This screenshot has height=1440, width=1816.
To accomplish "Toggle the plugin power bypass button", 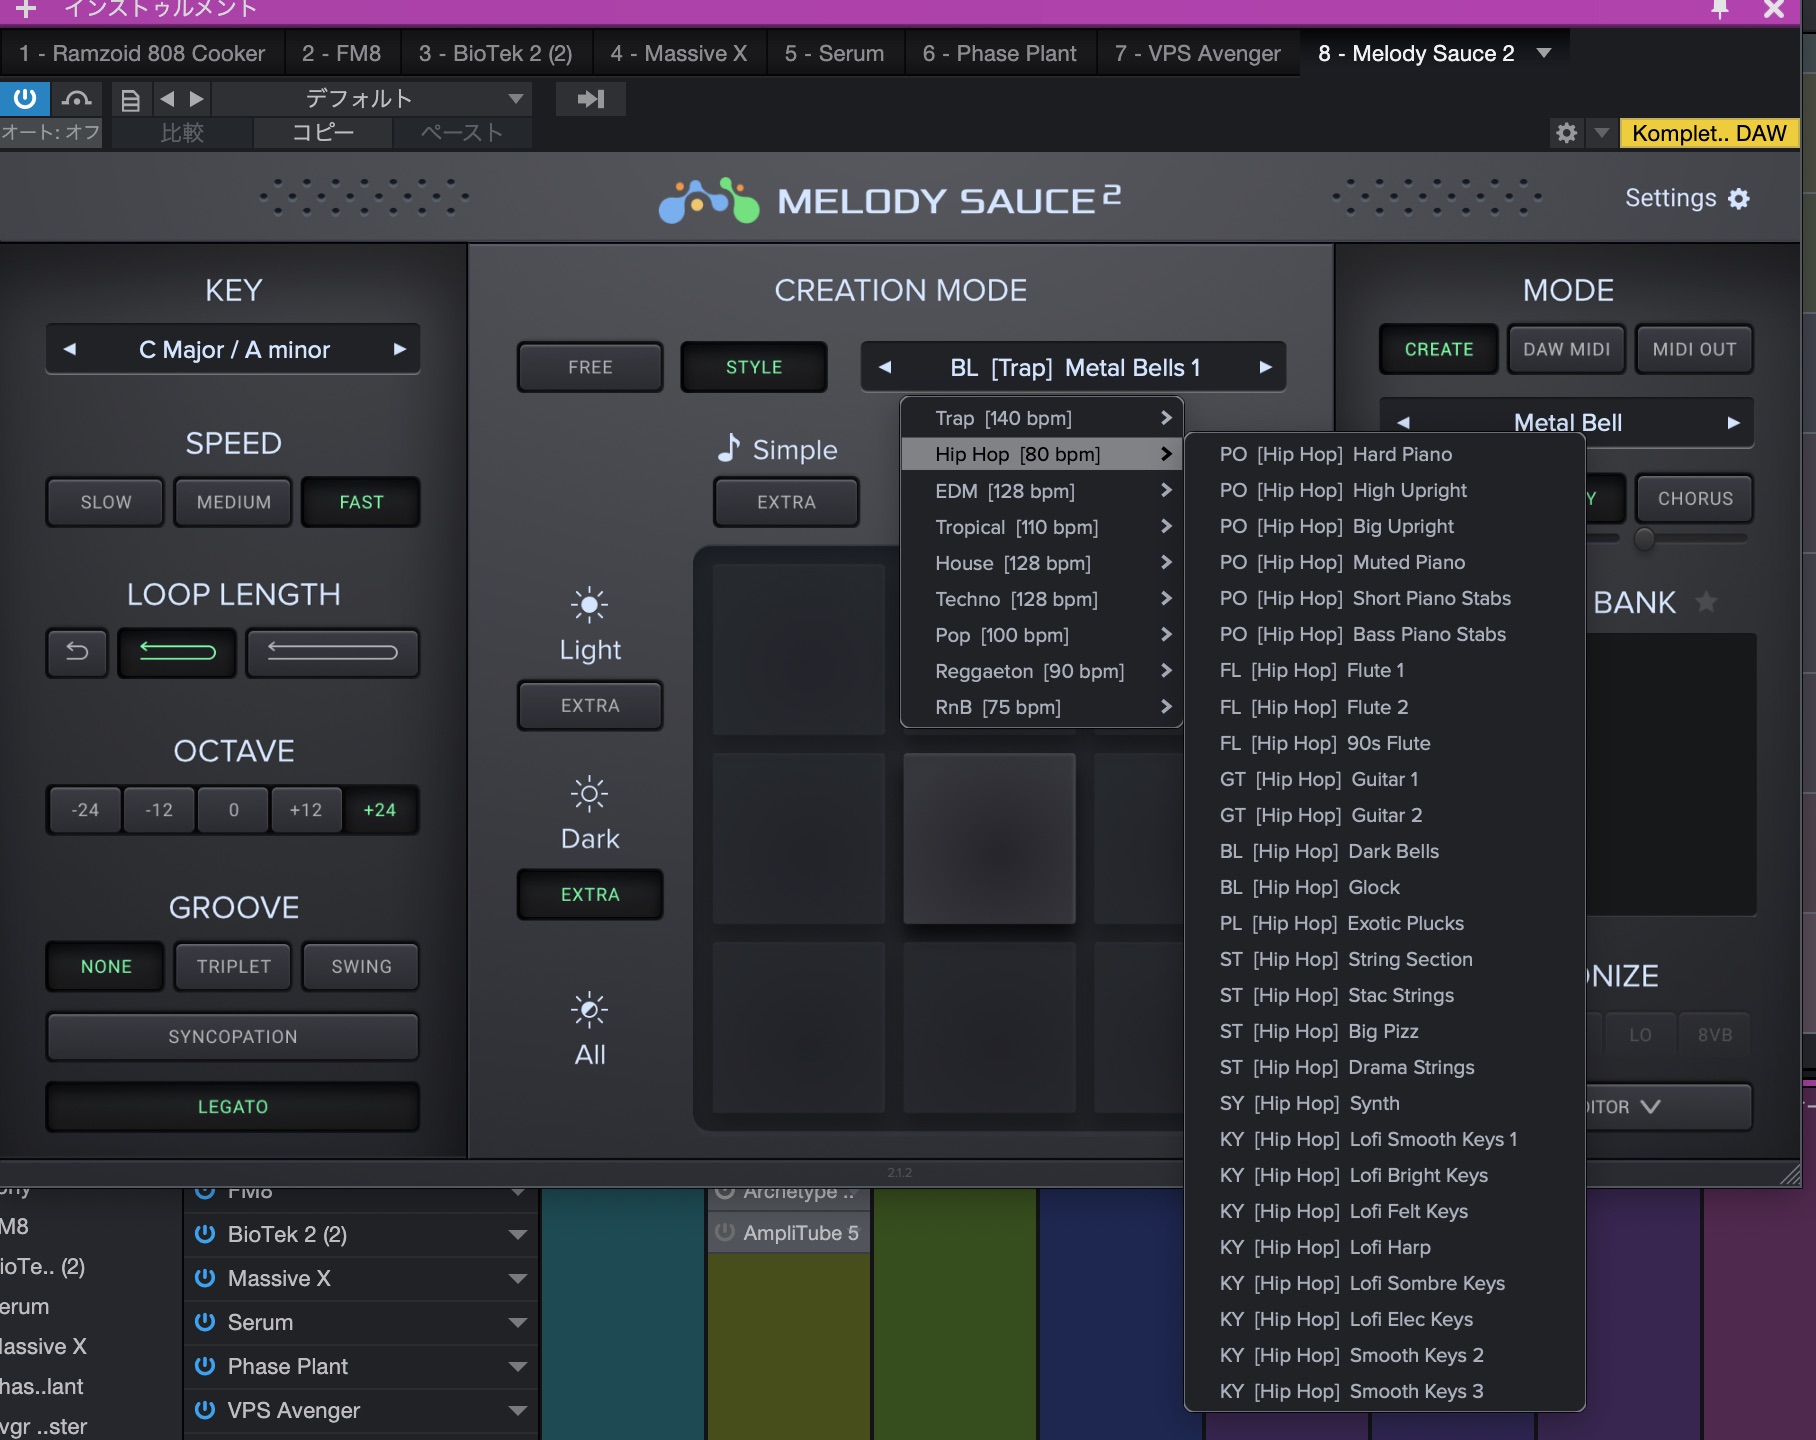I will [x=25, y=99].
